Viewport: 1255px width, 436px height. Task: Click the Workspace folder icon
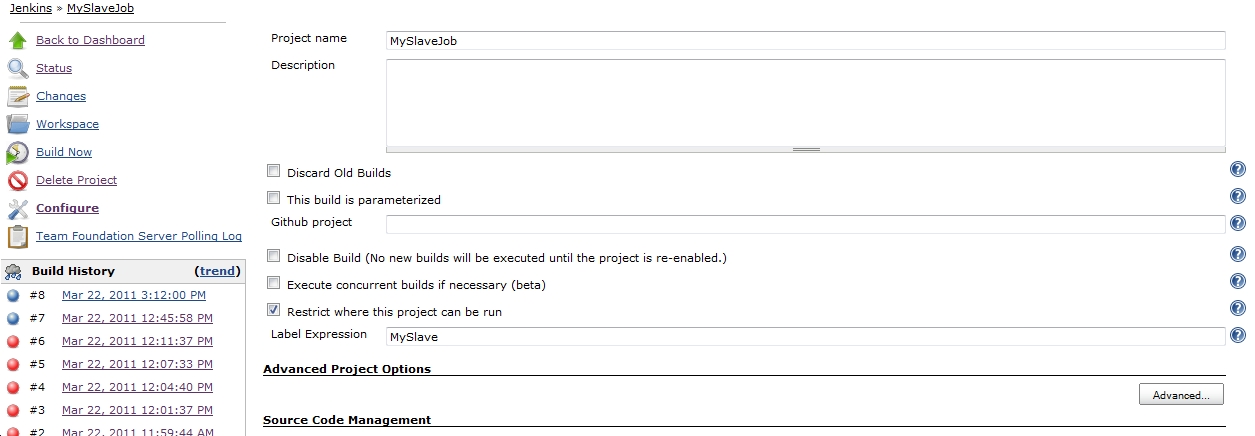coord(17,125)
